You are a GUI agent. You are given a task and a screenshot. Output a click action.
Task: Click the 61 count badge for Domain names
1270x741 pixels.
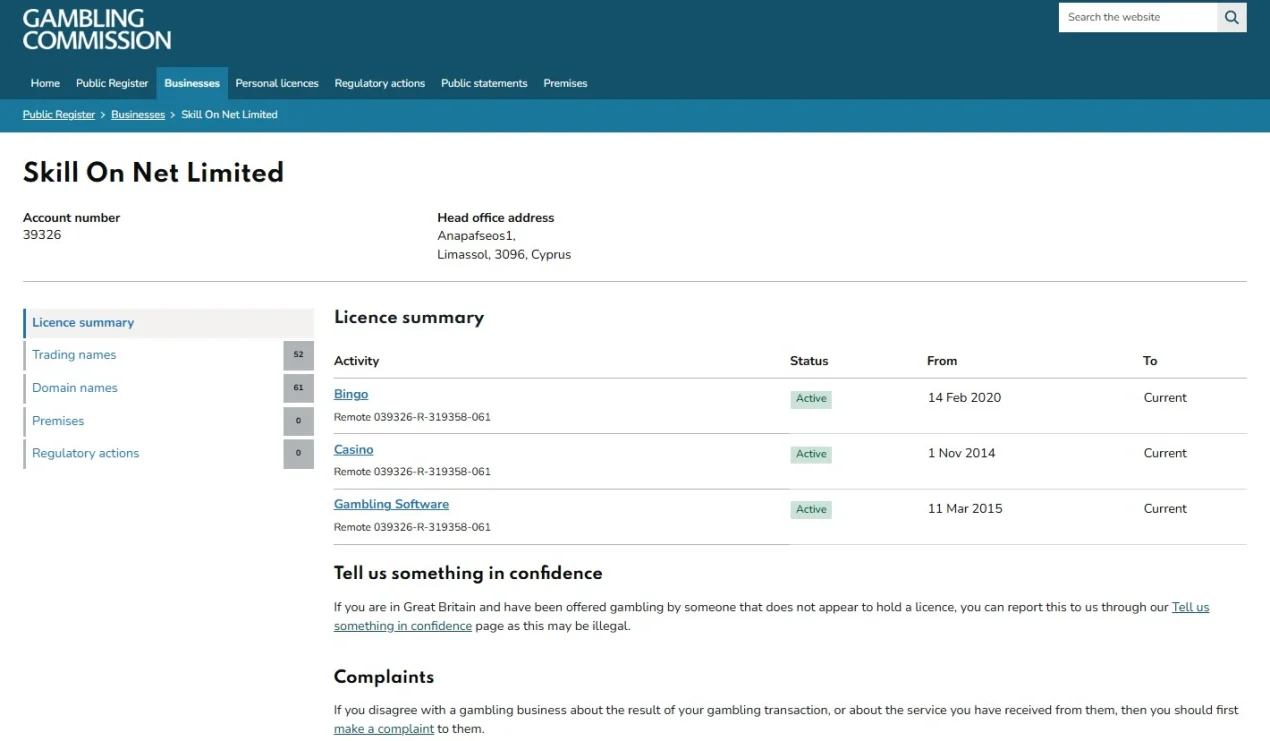(x=298, y=388)
